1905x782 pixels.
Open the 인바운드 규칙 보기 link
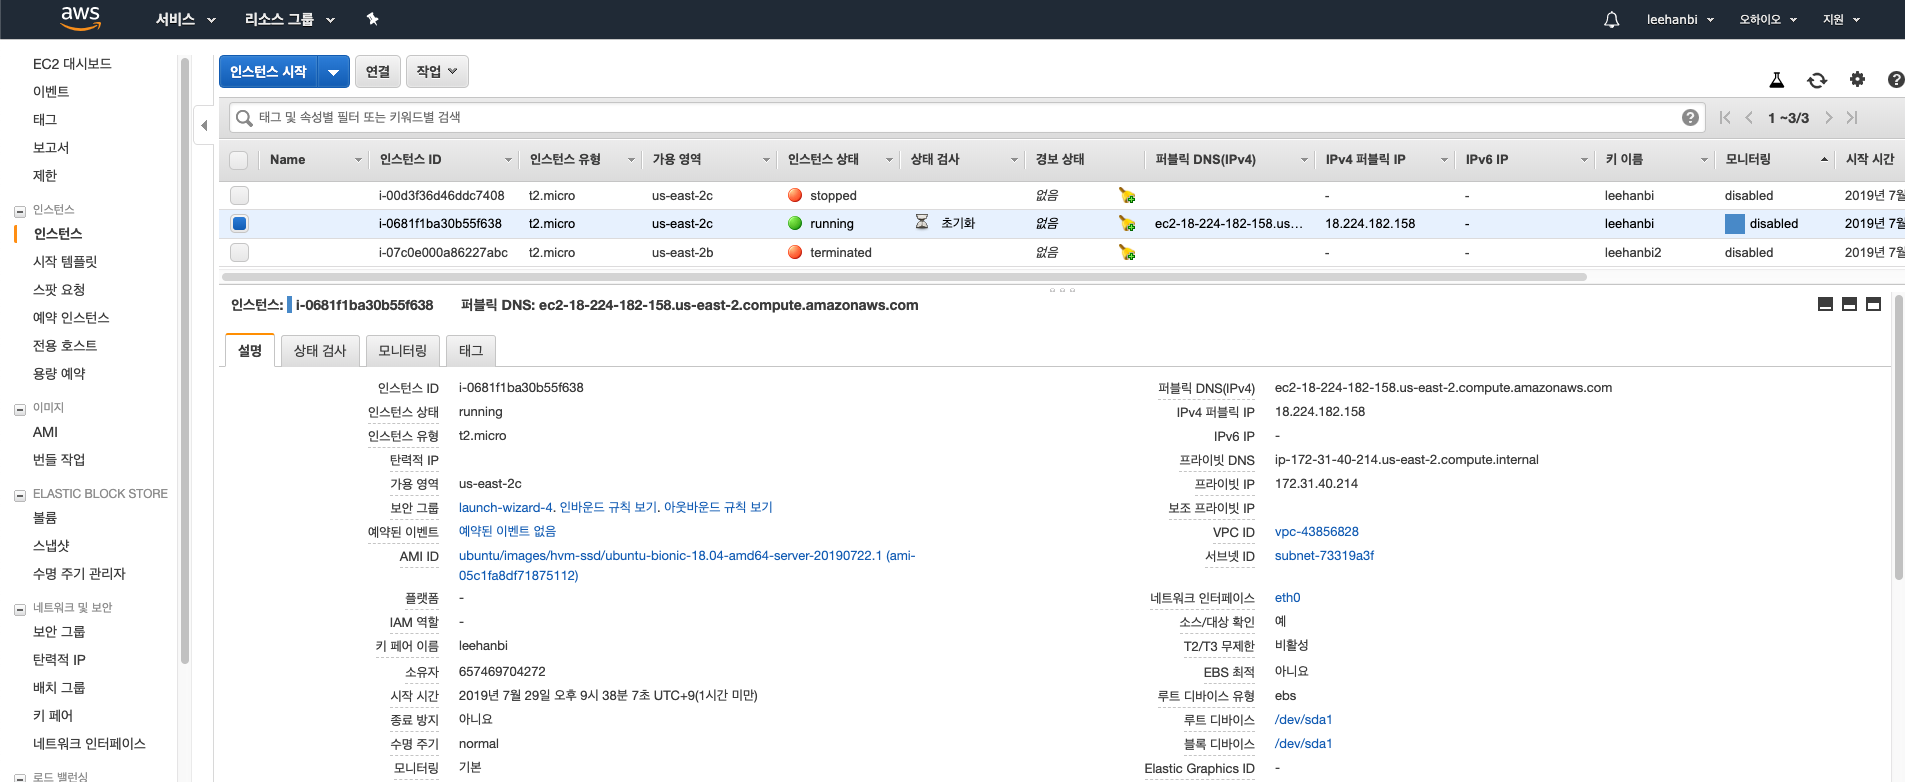[609, 508]
